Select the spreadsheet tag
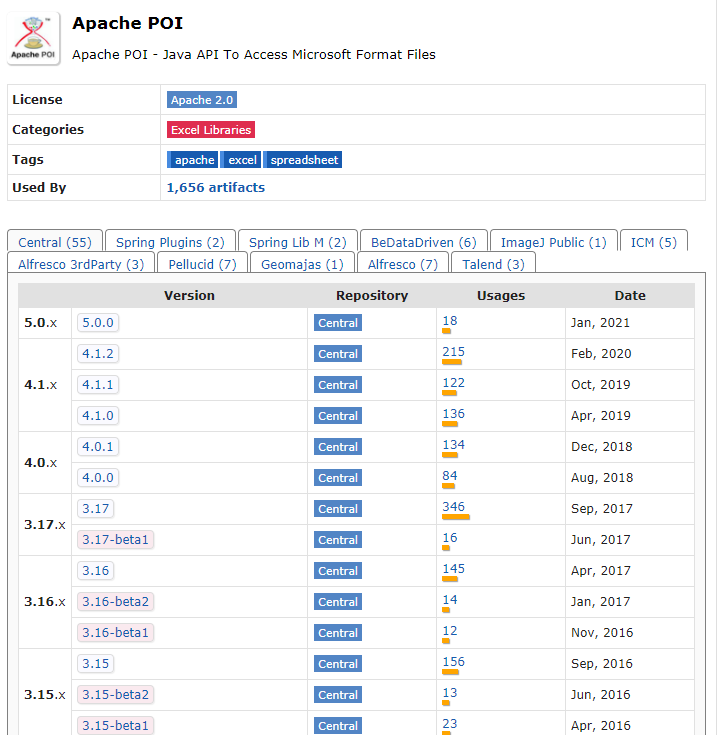This screenshot has width=717, height=735. (x=303, y=160)
